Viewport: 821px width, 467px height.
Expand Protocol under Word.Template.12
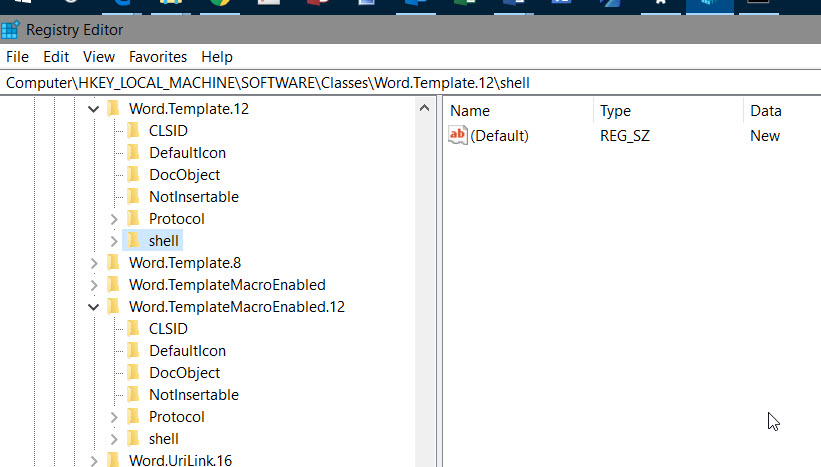[x=114, y=219]
